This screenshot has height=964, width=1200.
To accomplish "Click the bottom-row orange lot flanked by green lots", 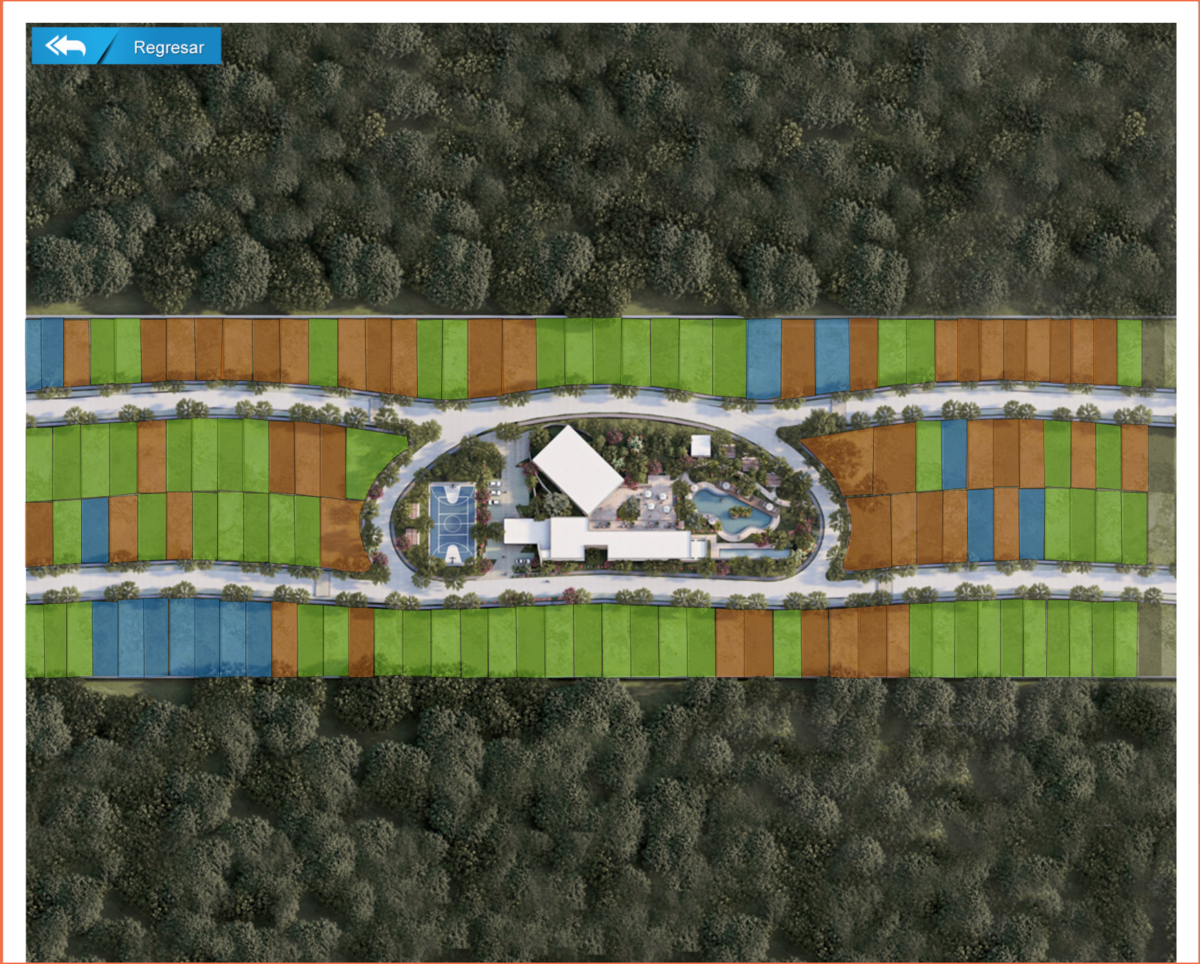I will pos(361,641).
